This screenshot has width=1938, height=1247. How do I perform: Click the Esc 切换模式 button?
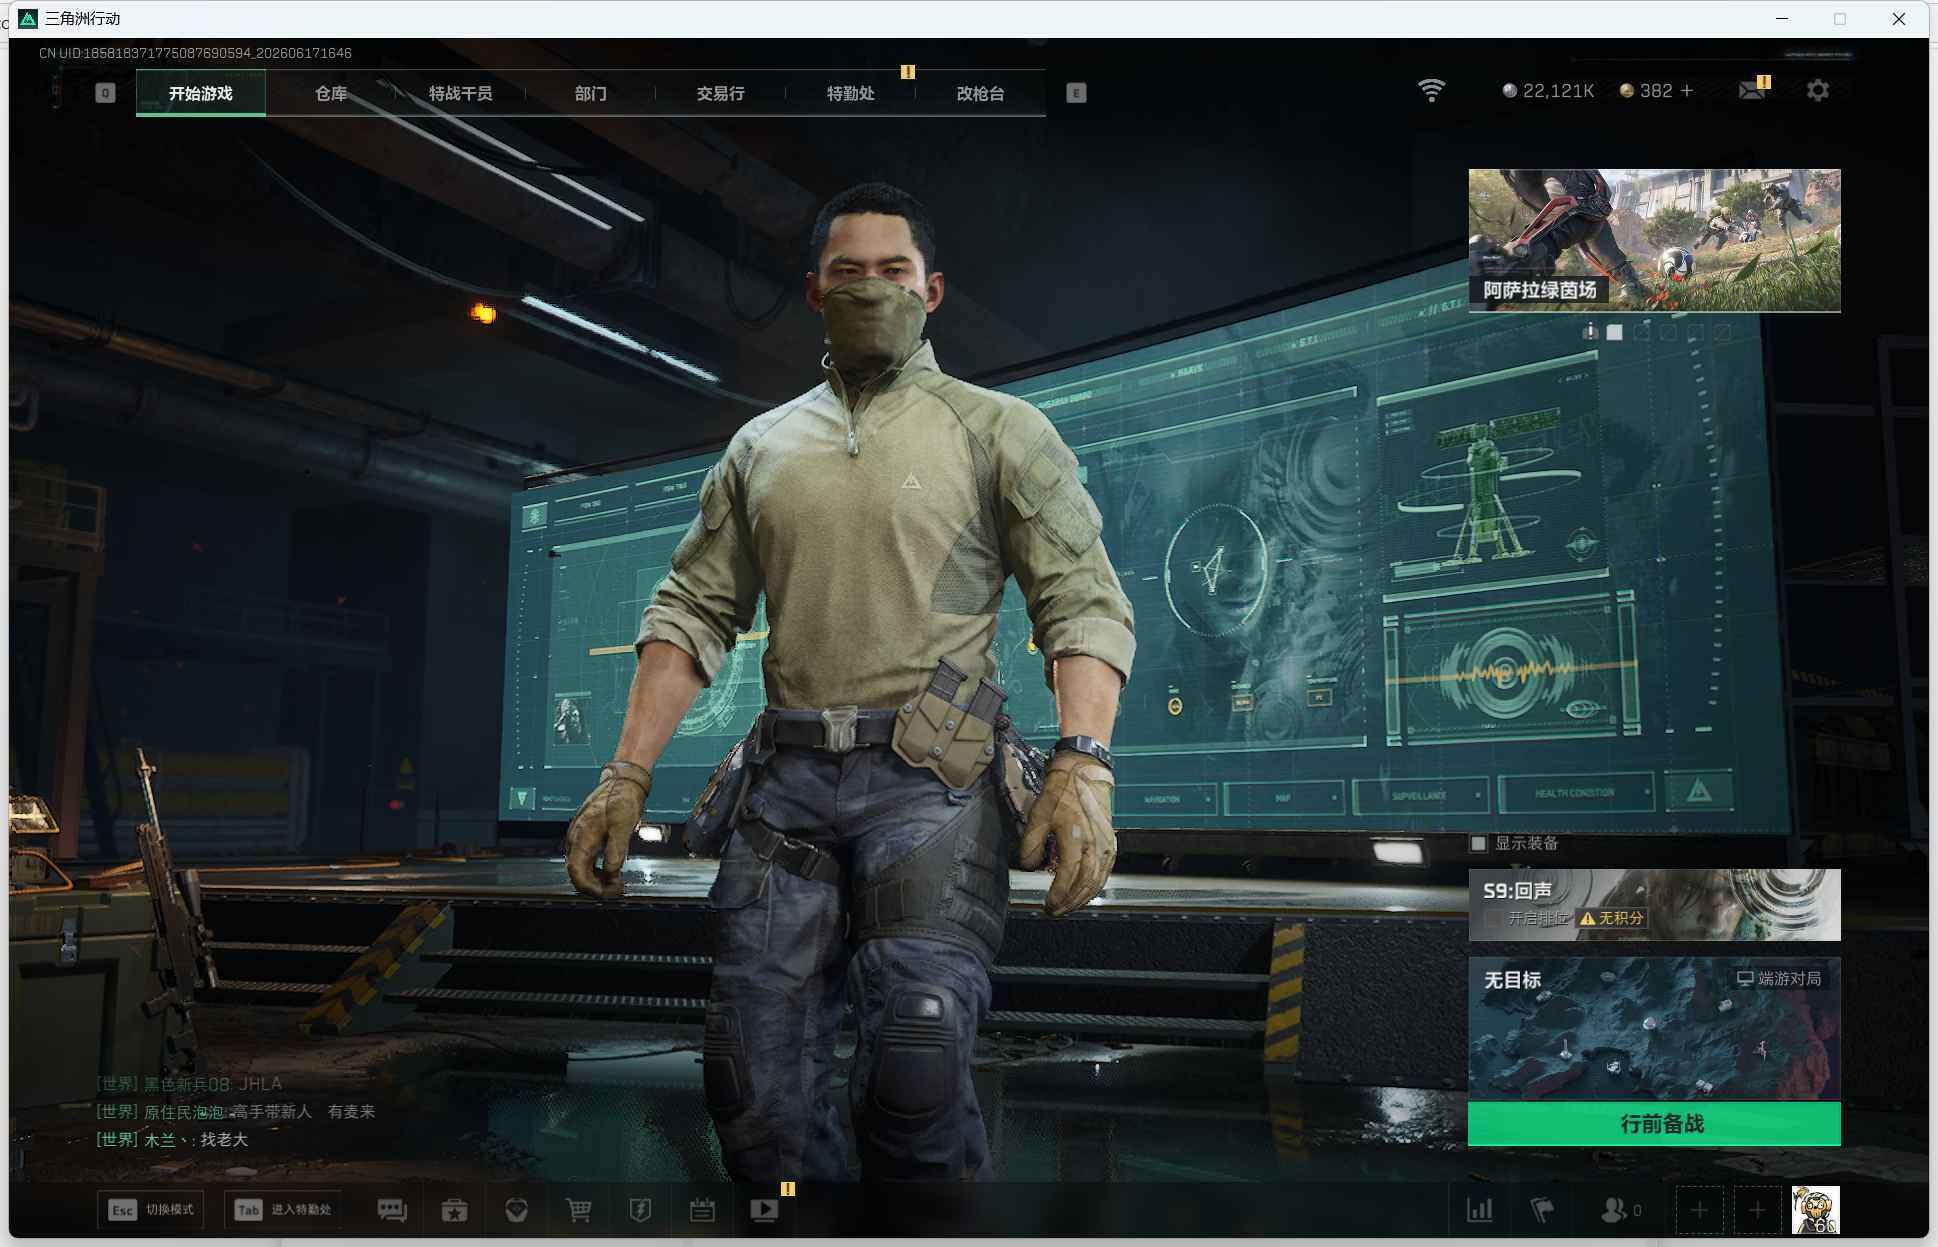(x=151, y=1210)
